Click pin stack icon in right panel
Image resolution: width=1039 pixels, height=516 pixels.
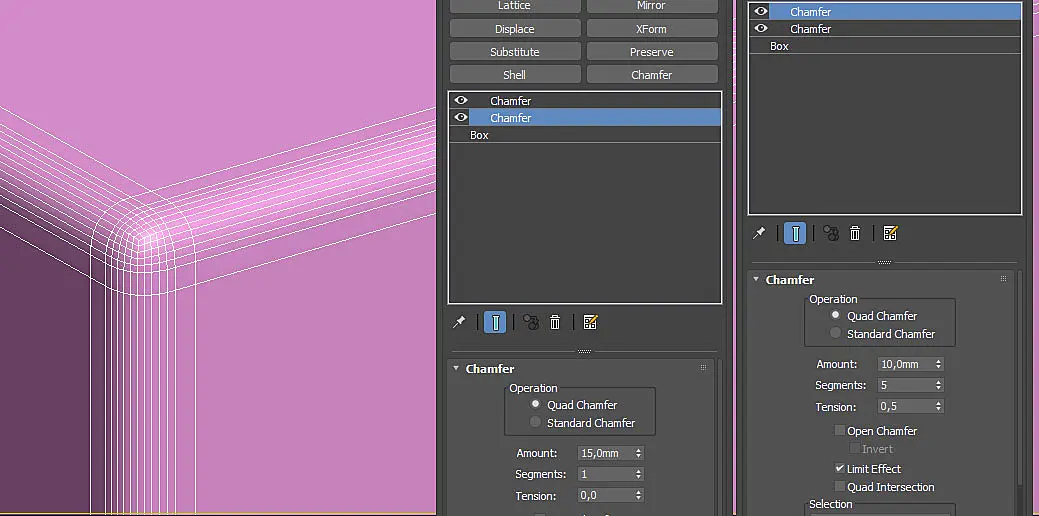[759, 232]
